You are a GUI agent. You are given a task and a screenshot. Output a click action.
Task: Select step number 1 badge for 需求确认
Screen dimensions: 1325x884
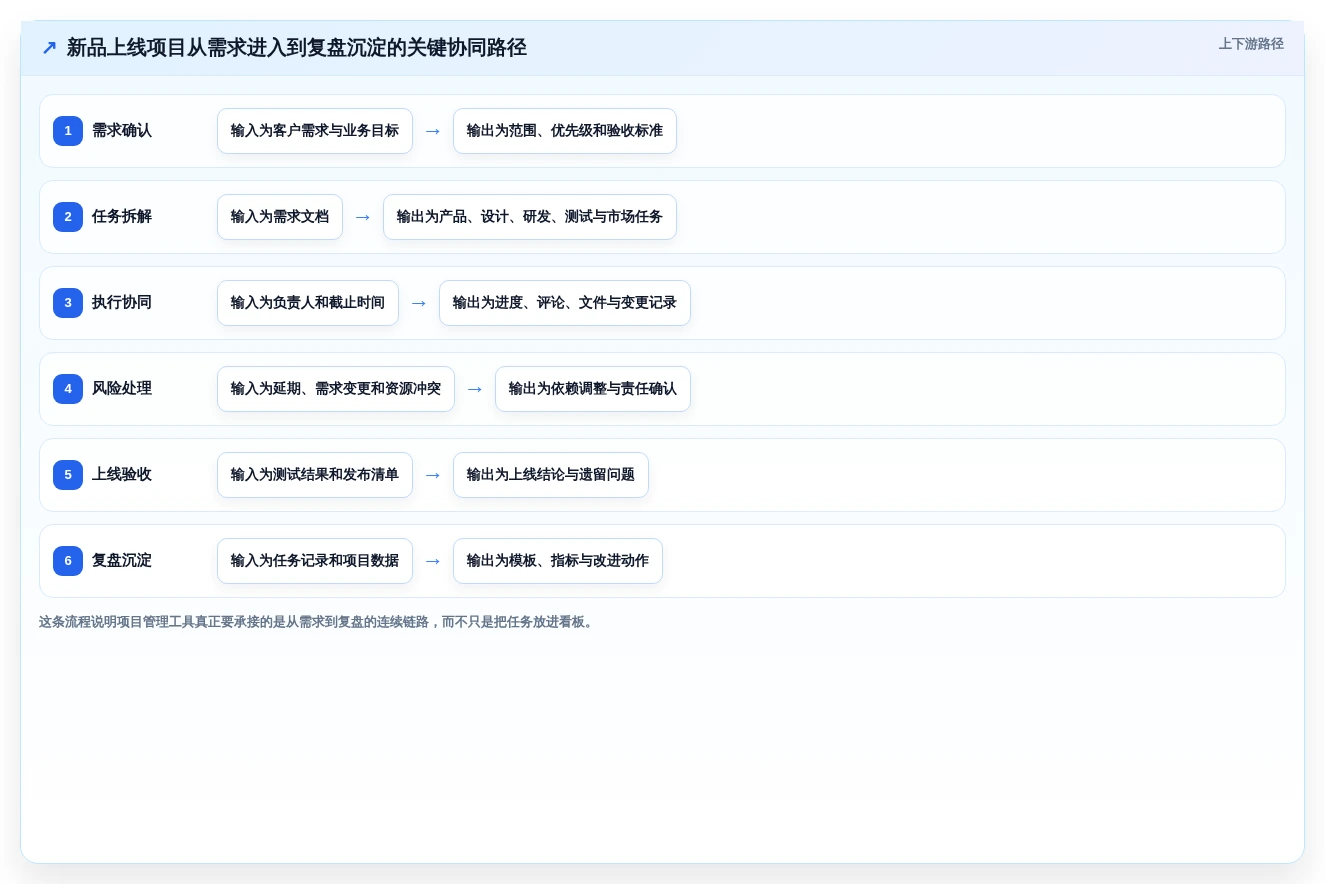[x=68, y=131]
